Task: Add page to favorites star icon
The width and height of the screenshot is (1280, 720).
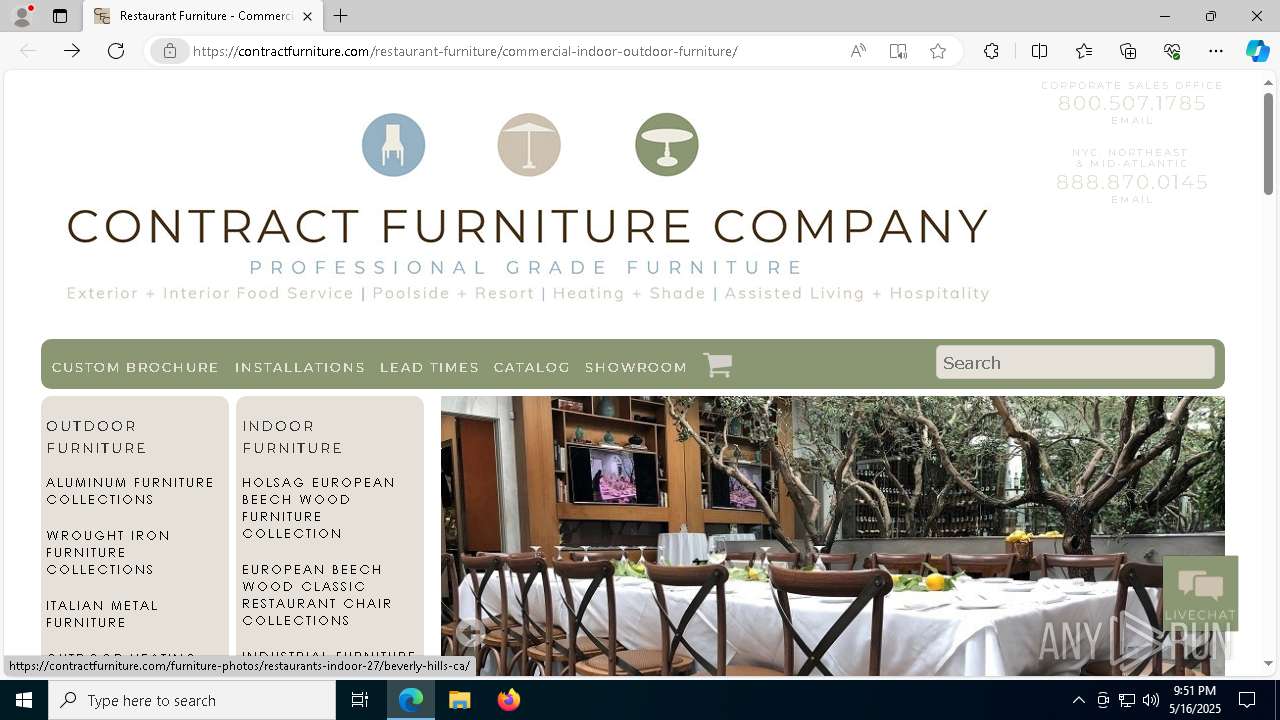Action: 938,51
